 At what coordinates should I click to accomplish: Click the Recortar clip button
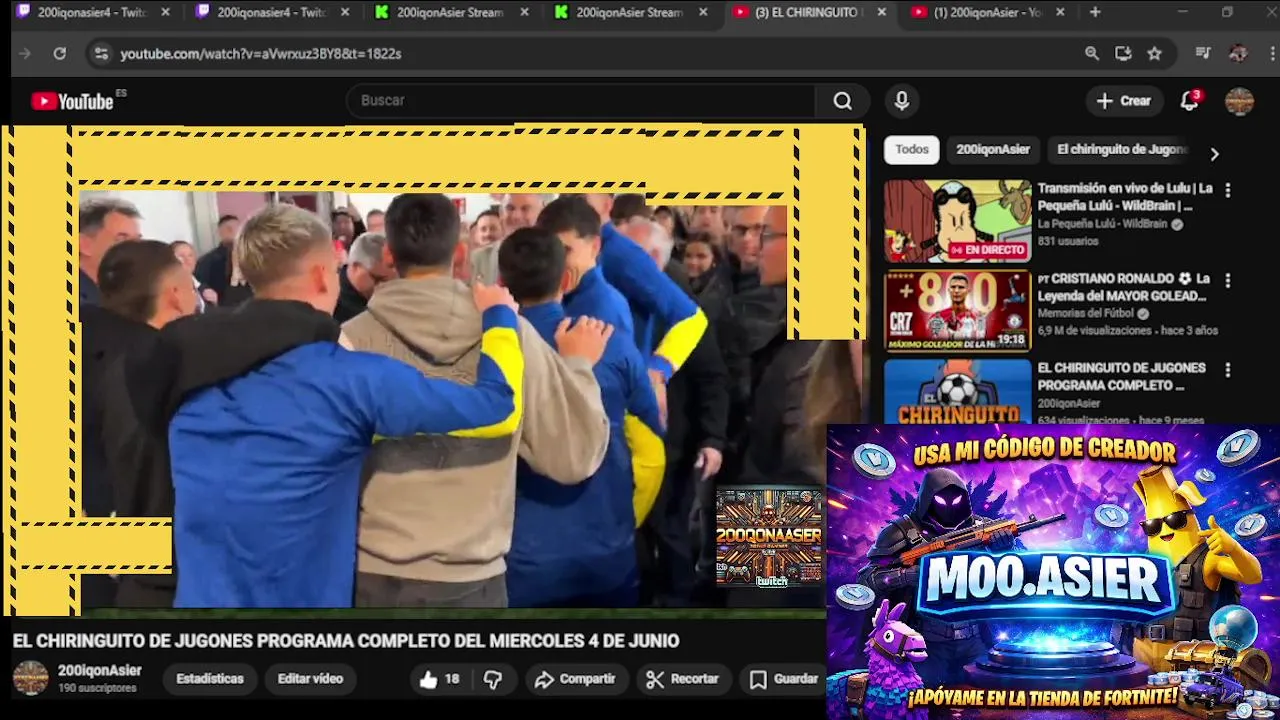pos(683,679)
